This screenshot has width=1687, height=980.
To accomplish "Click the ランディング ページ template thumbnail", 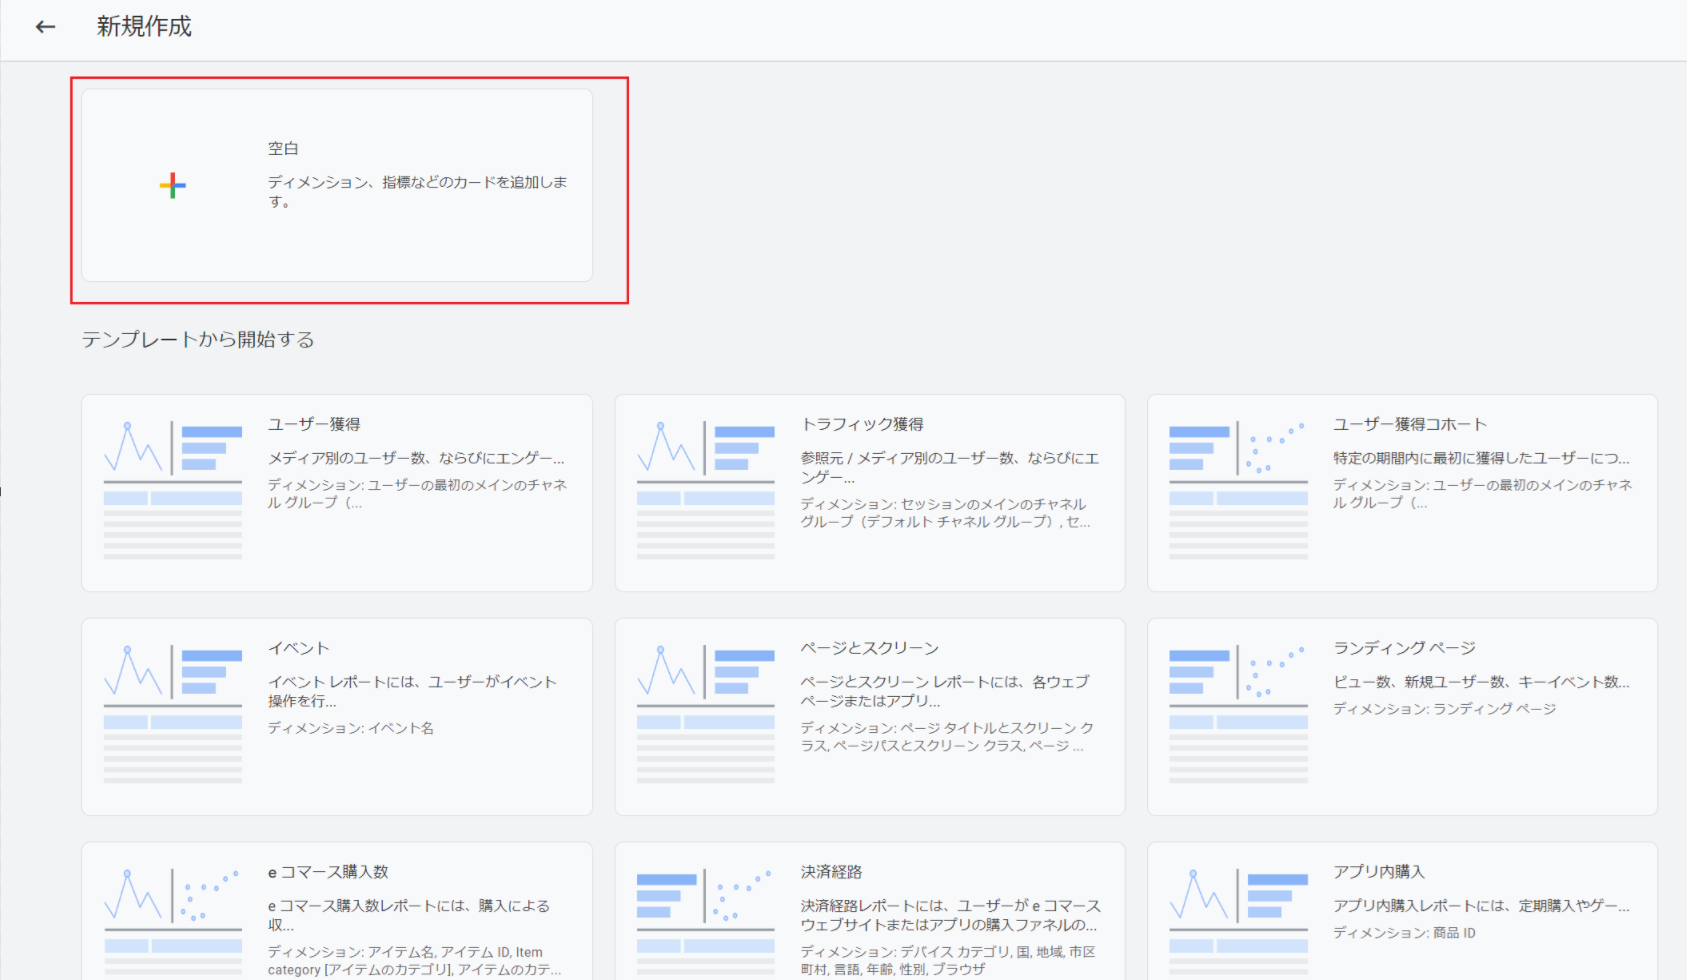I will (1238, 714).
